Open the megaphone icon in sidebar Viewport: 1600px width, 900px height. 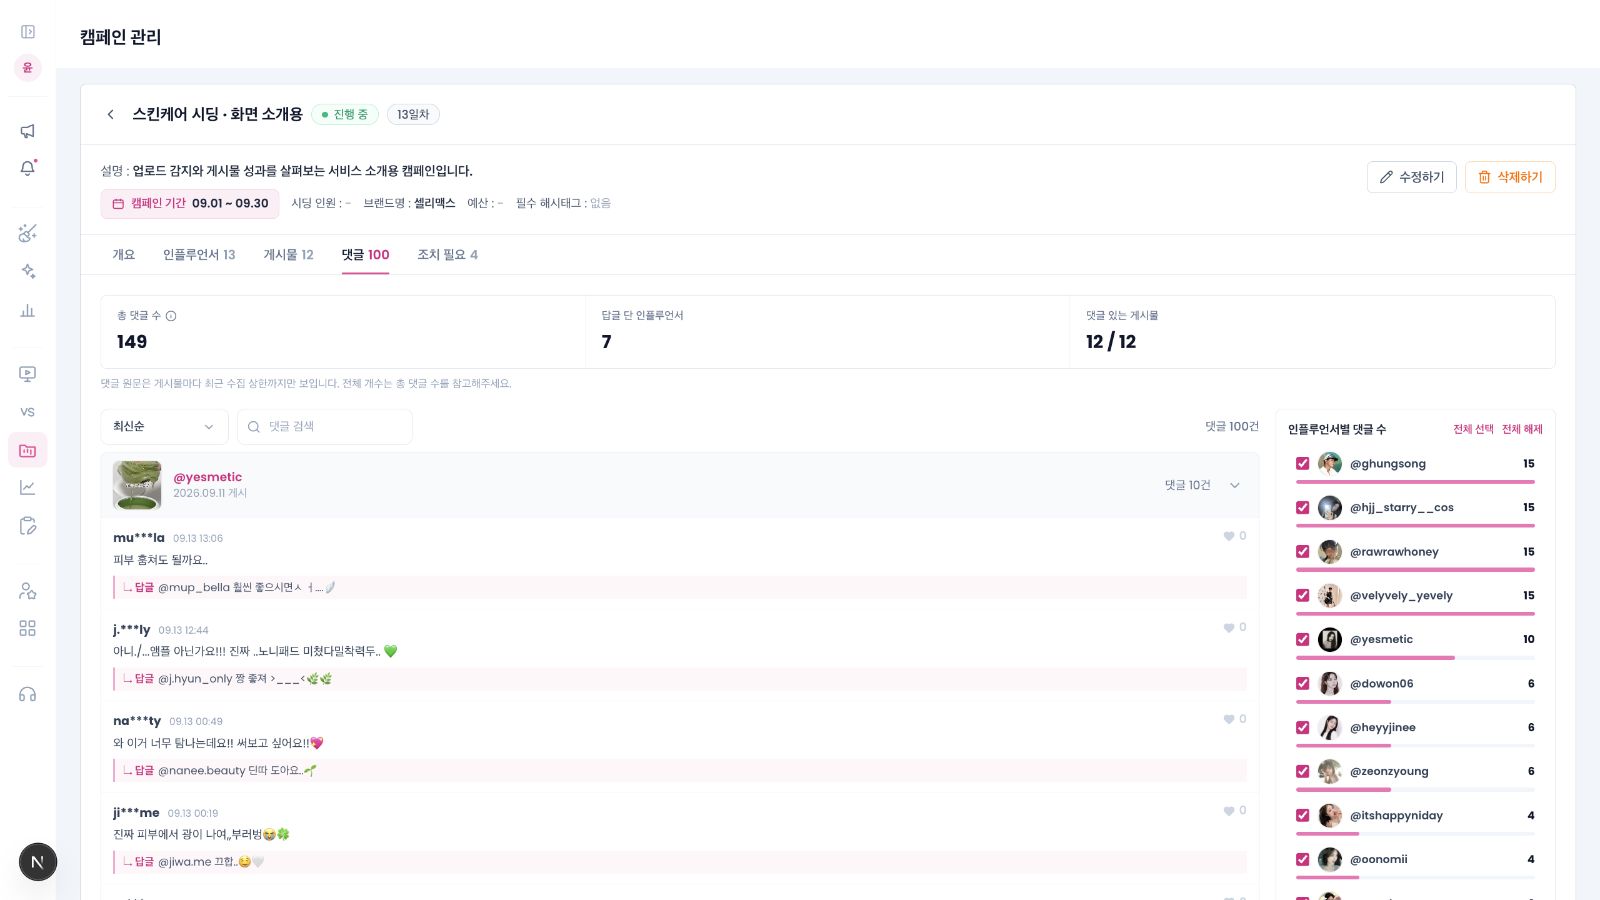28,131
